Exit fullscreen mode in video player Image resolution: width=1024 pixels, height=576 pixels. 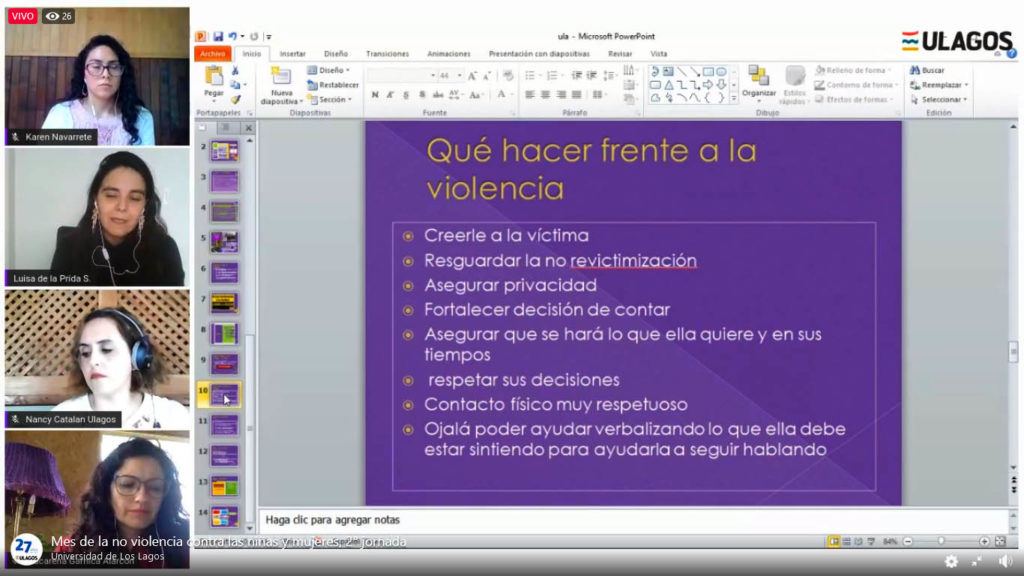(977, 561)
